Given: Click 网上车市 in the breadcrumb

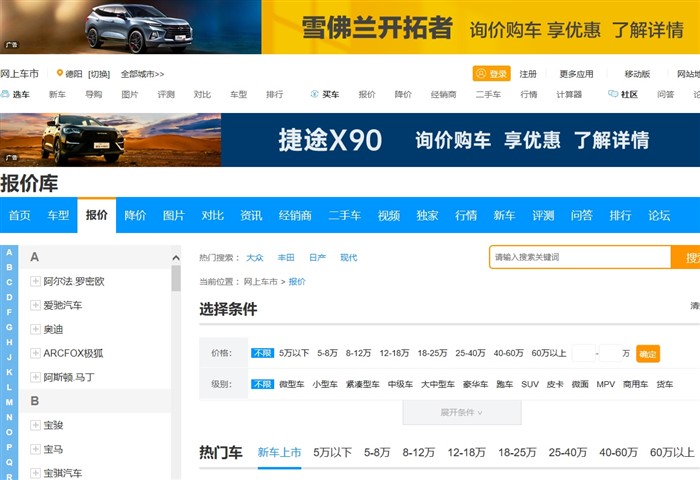Looking at the screenshot, I should (x=260, y=281).
